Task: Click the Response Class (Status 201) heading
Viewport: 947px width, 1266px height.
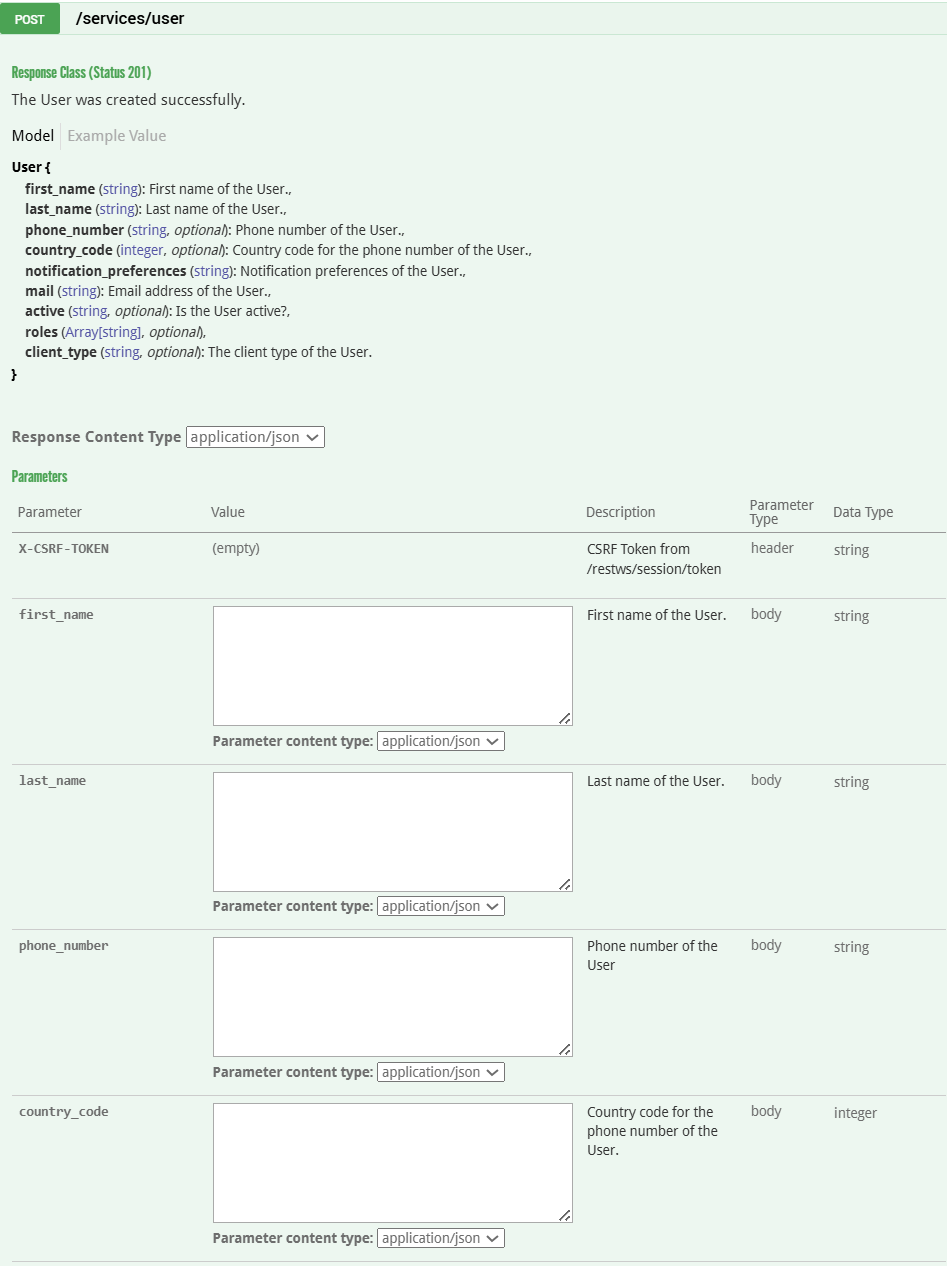Action: pos(81,73)
